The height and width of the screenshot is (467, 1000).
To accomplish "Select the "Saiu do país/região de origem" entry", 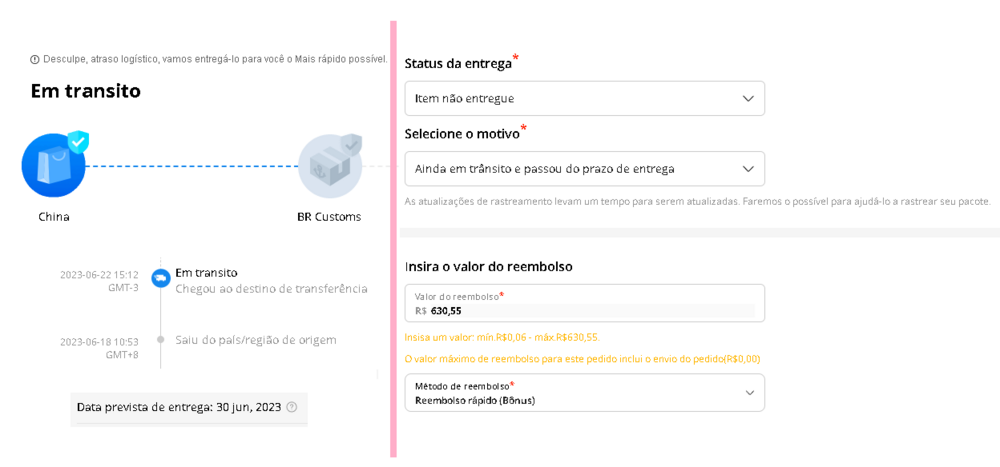I will [x=256, y=340].
